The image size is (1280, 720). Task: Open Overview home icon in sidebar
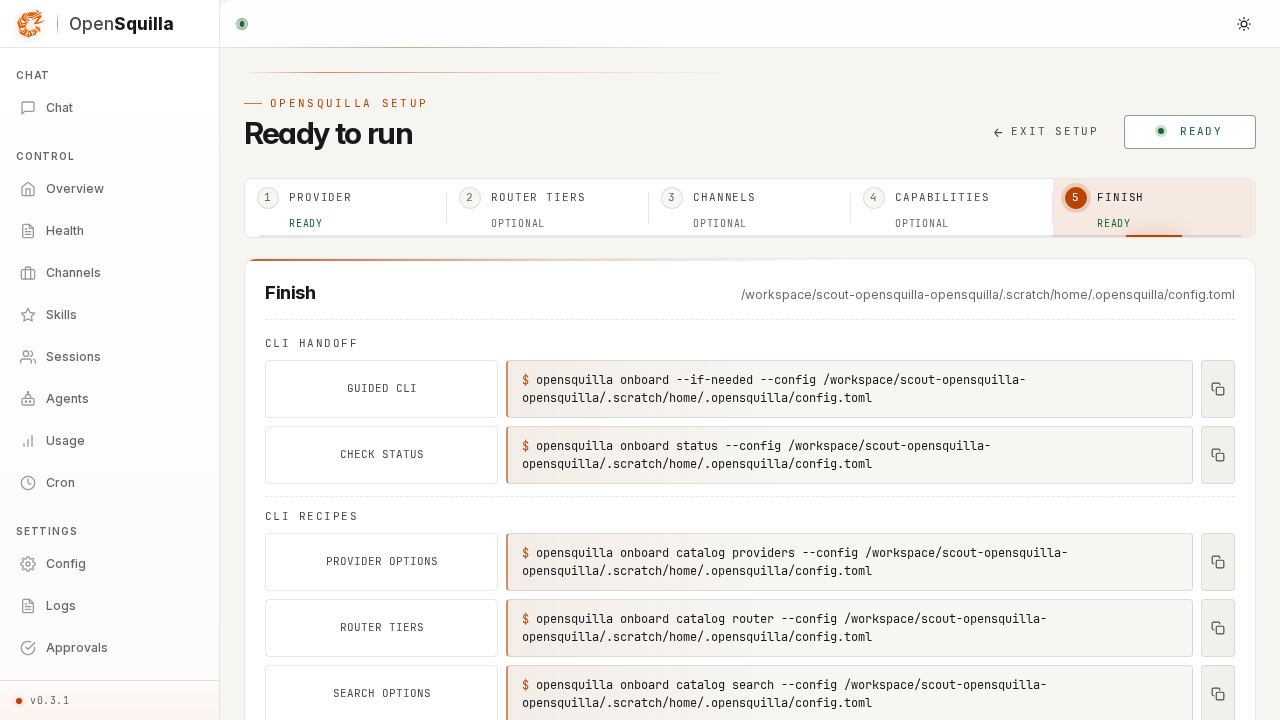point(28,189)
